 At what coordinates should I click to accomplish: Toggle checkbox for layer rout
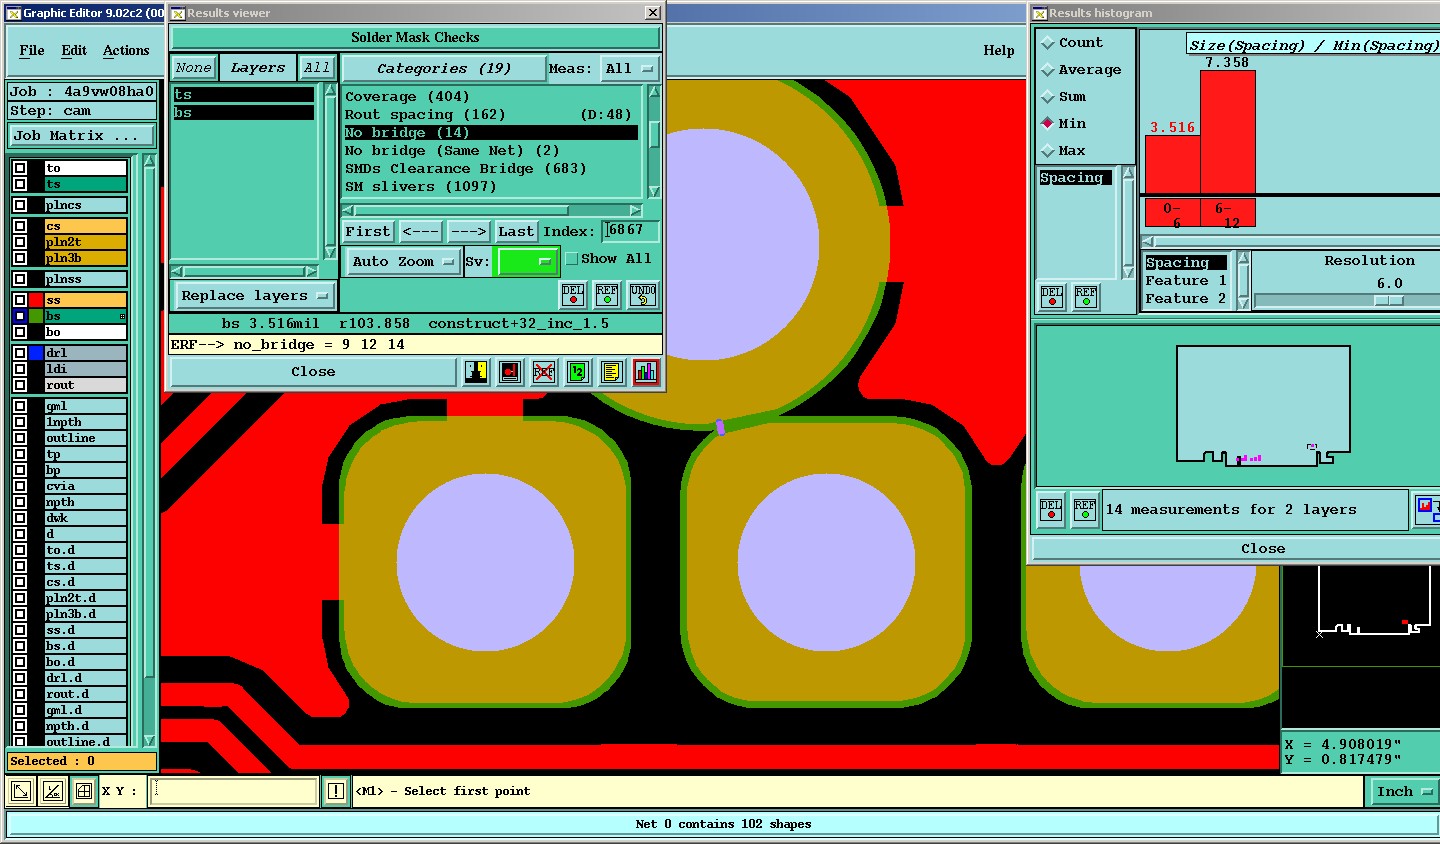[x=20, y=385]
